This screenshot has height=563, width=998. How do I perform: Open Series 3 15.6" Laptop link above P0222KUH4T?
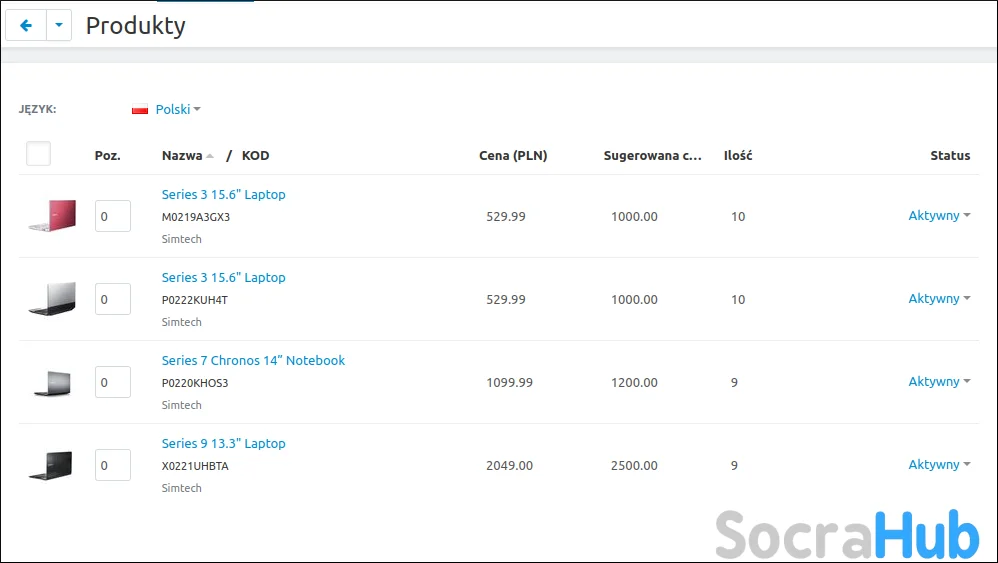pyautogui.click(x=223, y=277)
